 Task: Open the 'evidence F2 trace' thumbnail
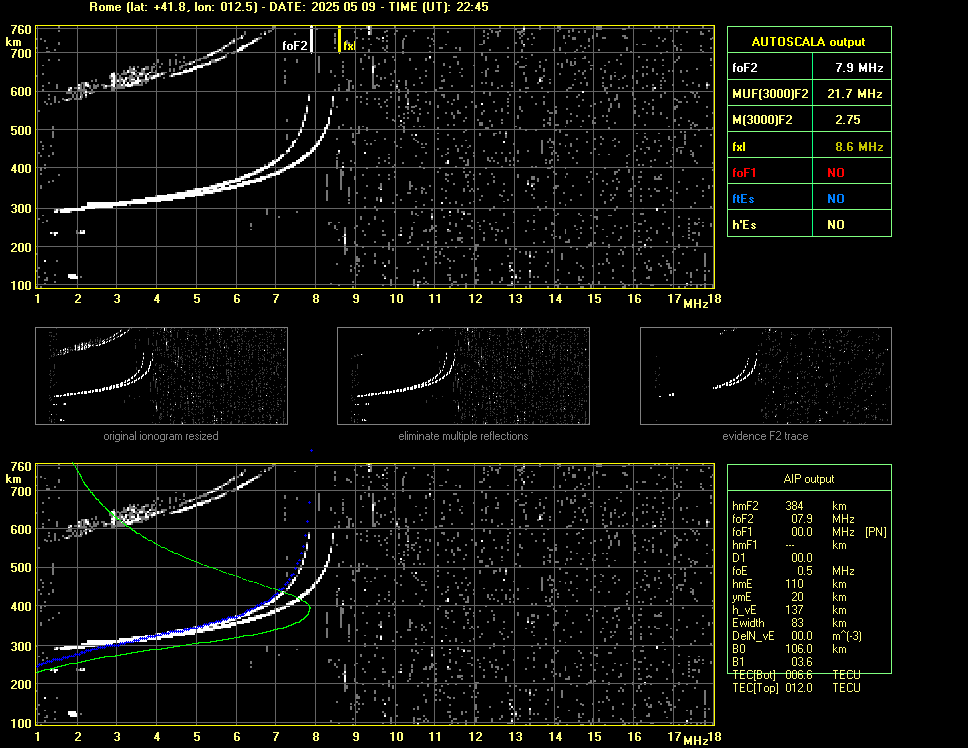click(766, 376)
